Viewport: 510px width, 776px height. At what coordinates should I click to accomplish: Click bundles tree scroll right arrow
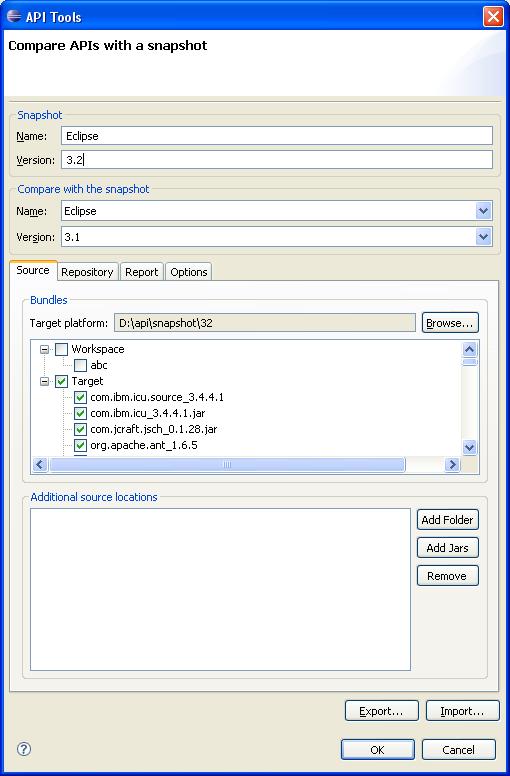coord(452,465)
